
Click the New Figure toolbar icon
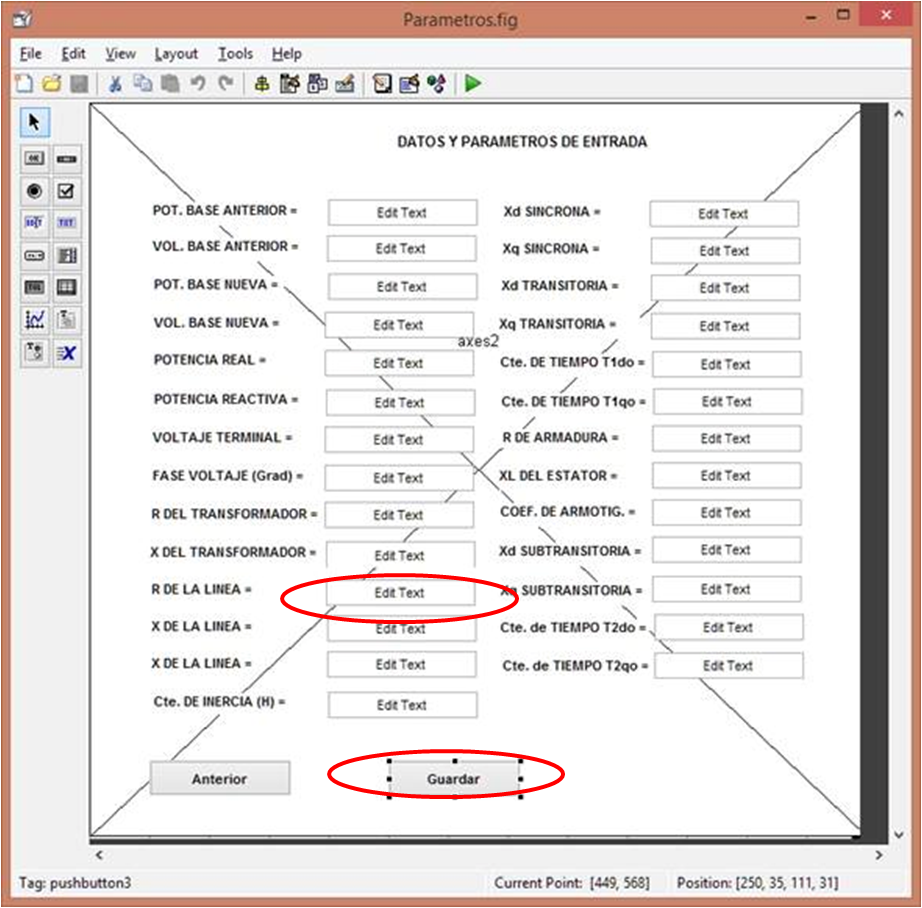pos(24,84)
